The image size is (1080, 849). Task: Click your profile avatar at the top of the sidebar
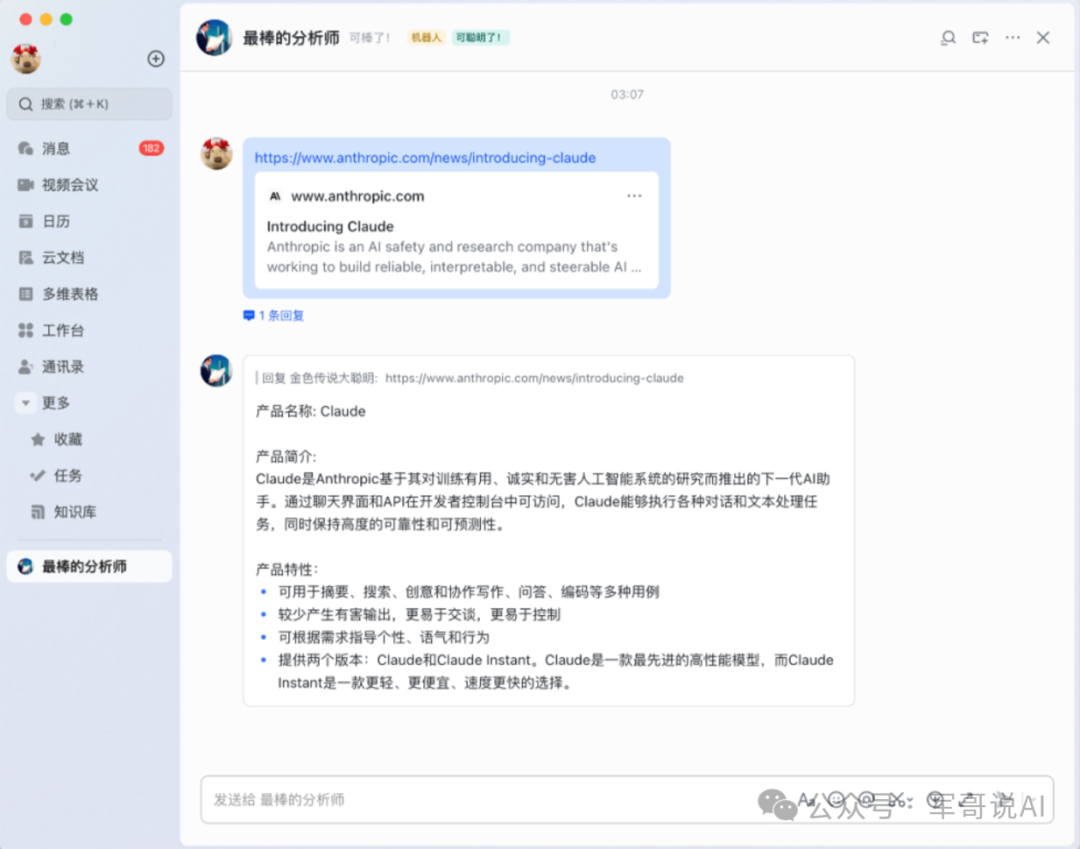(26, 59)
